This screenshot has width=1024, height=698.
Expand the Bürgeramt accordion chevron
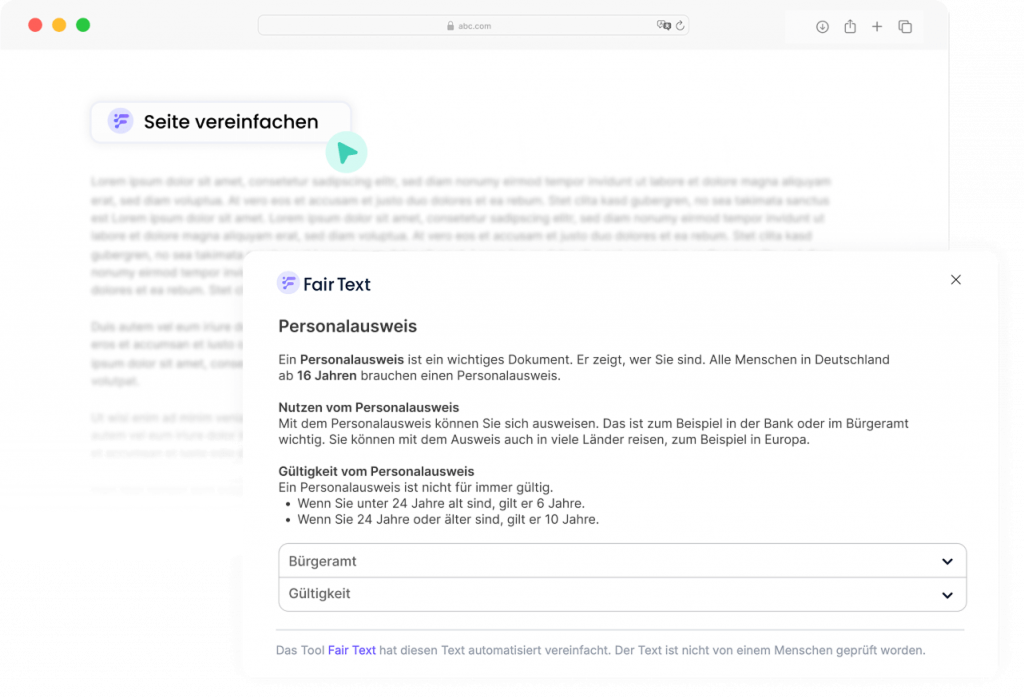(947, 562)
